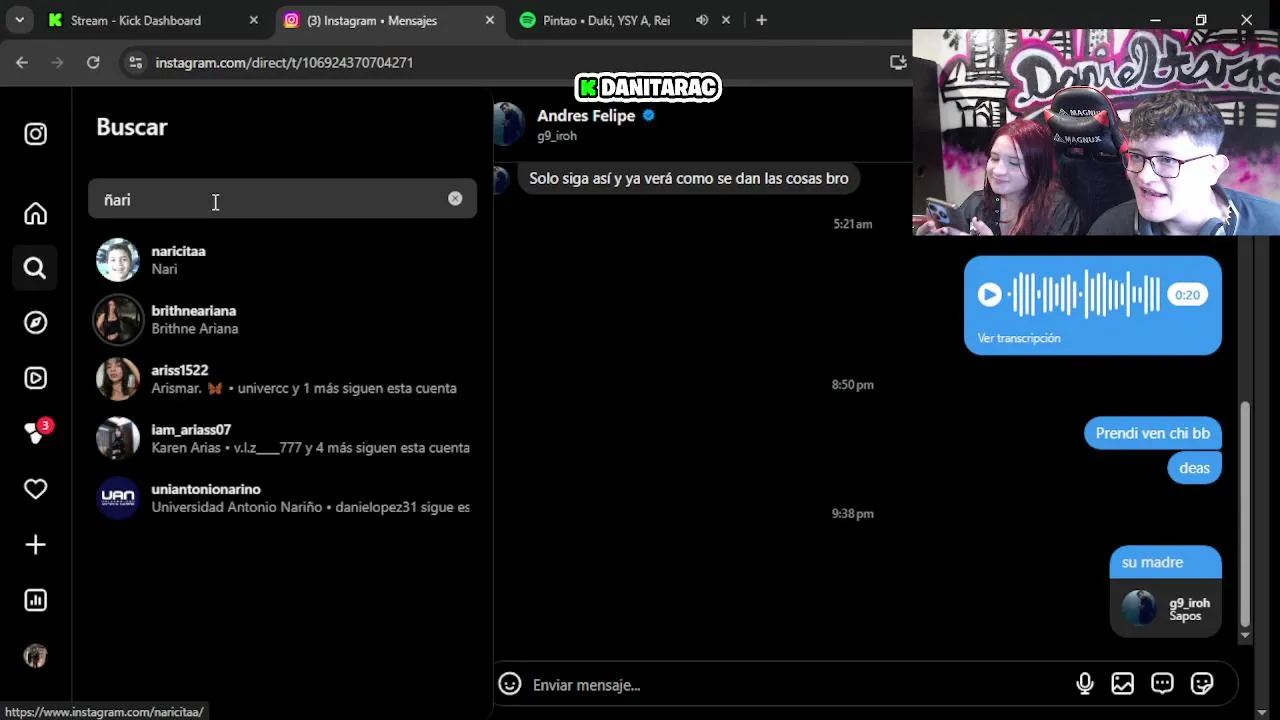The width and height of the screenshot is (1280, 720).
Task: Open the shared g9_iroh Sapos post
Action: 1166,608
